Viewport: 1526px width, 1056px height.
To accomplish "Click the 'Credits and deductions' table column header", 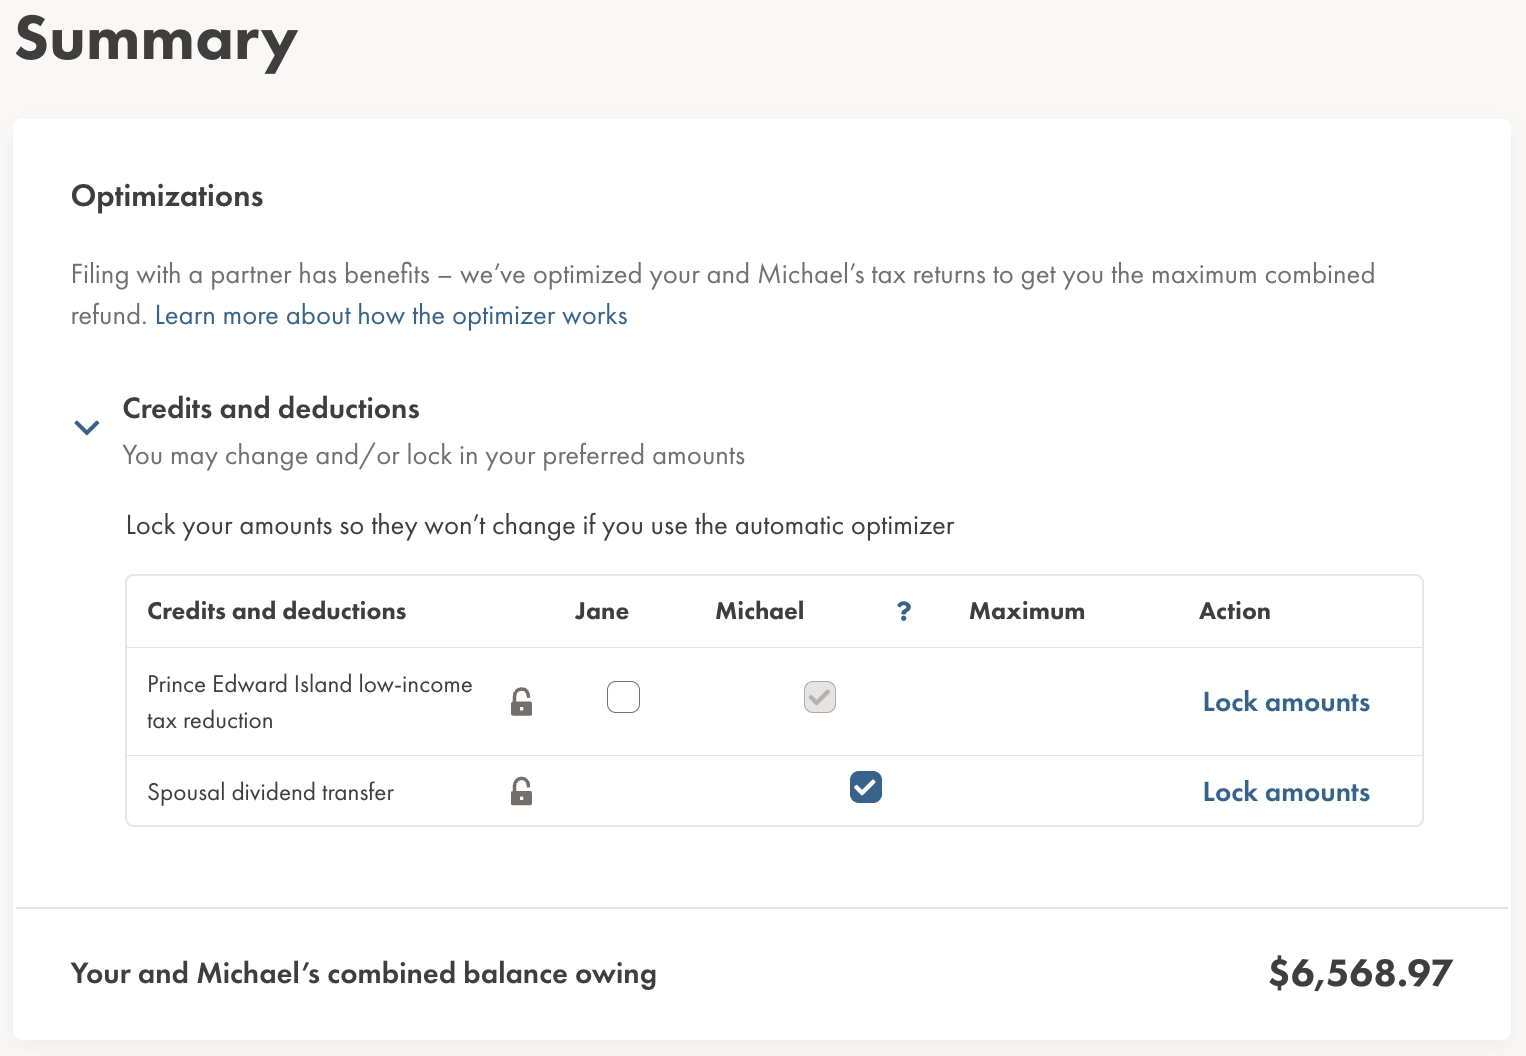I will [277, 611].
